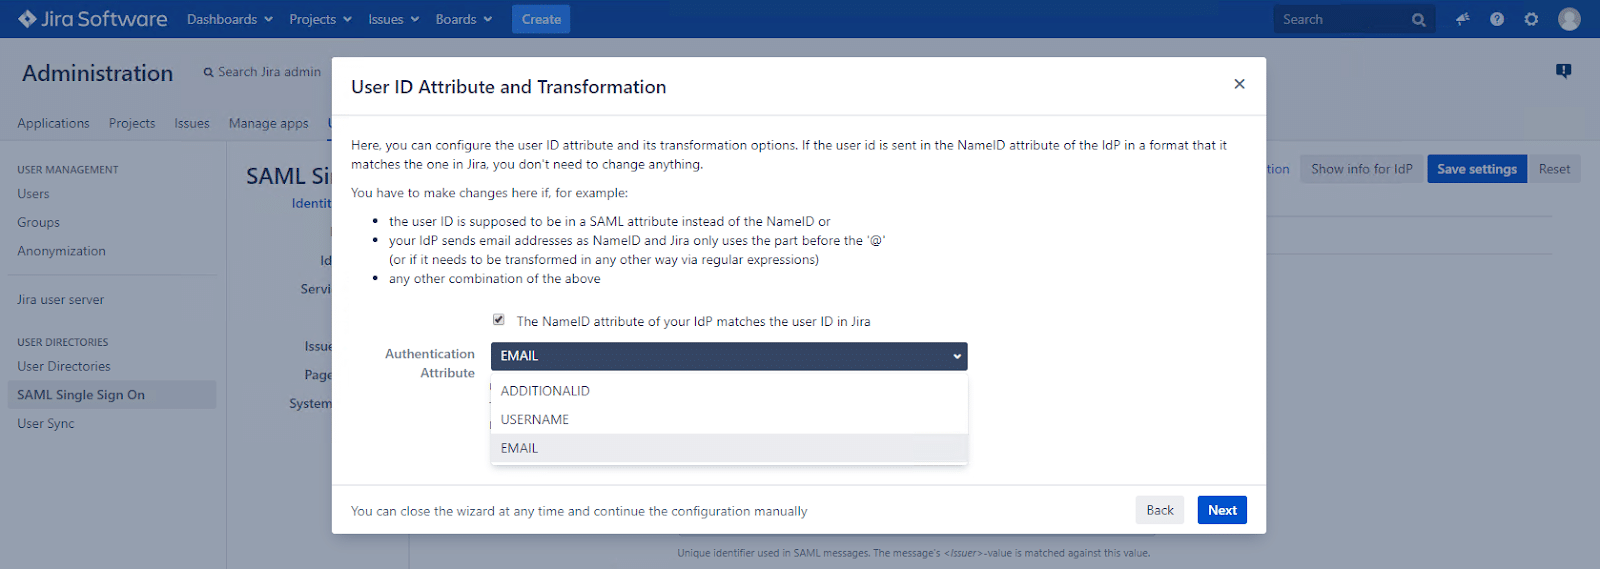Click the top Search field
Image resolution: width=1600 pixels, height=569 pixels.
pyautogui.click(x=1340, y=19)
